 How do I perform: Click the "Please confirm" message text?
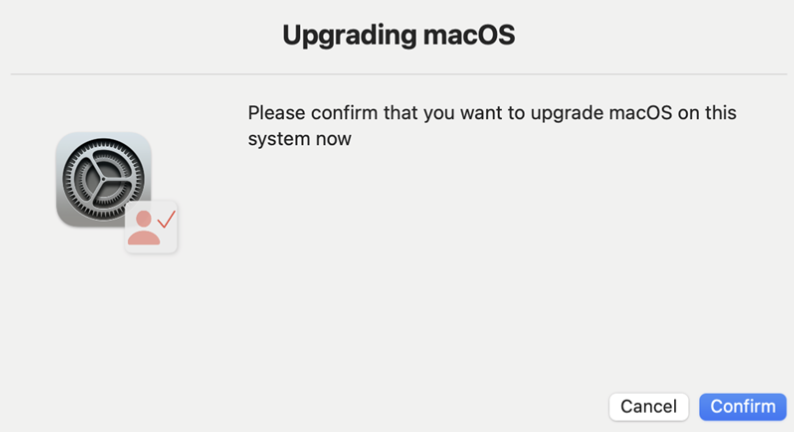[x=492, y=126]
